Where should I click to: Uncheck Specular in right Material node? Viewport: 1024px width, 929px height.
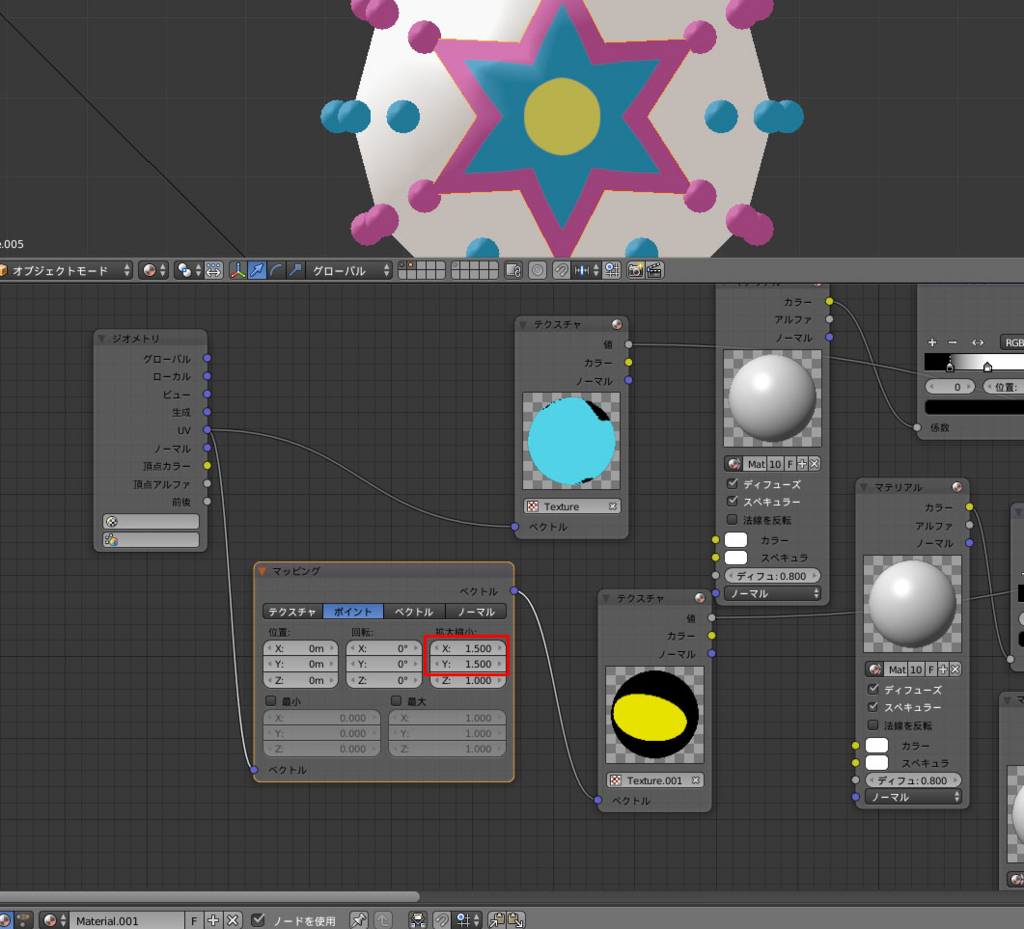click(873, 706)
